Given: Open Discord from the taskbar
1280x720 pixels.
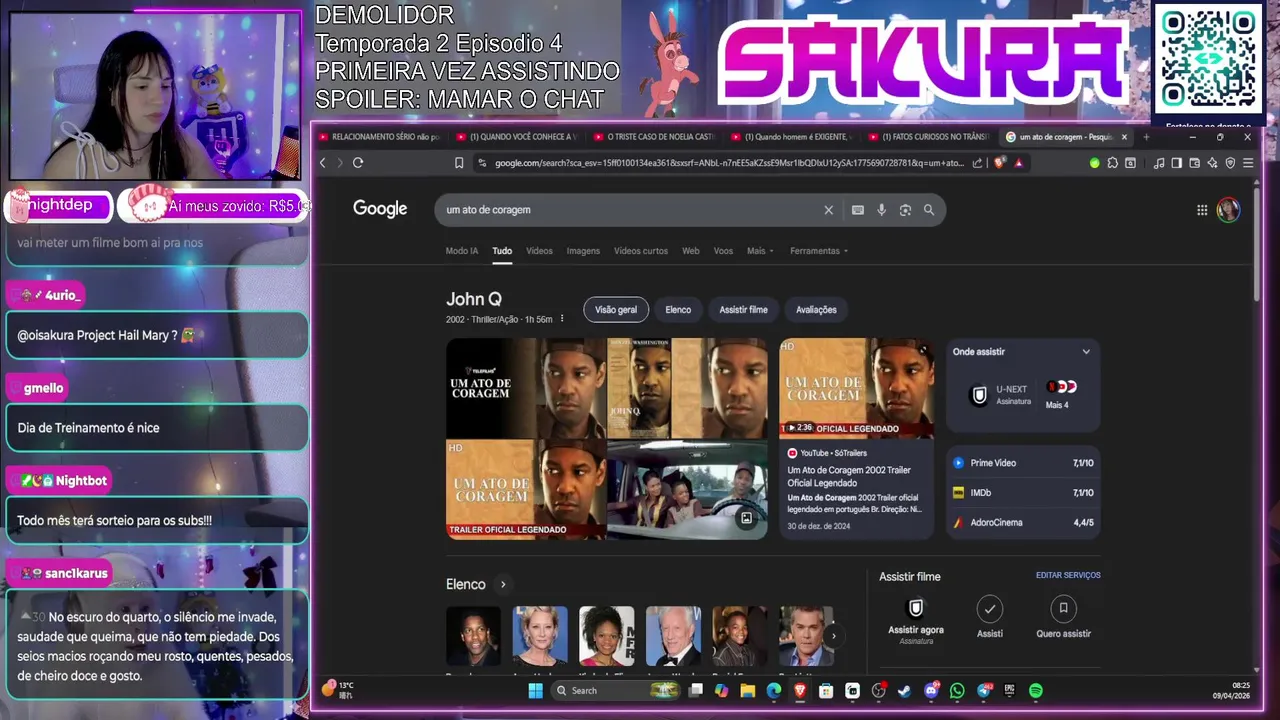Looking at the screenshot, I should [x=931, y=690].
